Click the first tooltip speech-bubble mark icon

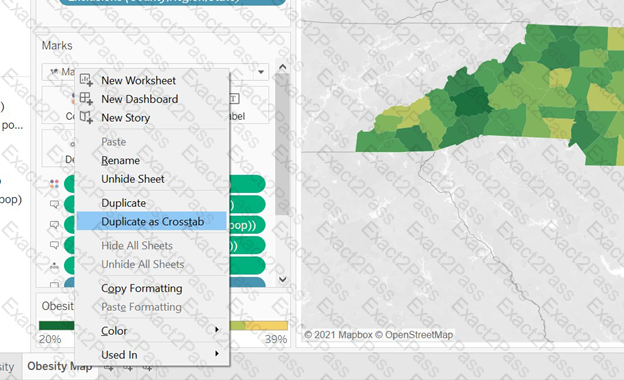click(54, 205)
